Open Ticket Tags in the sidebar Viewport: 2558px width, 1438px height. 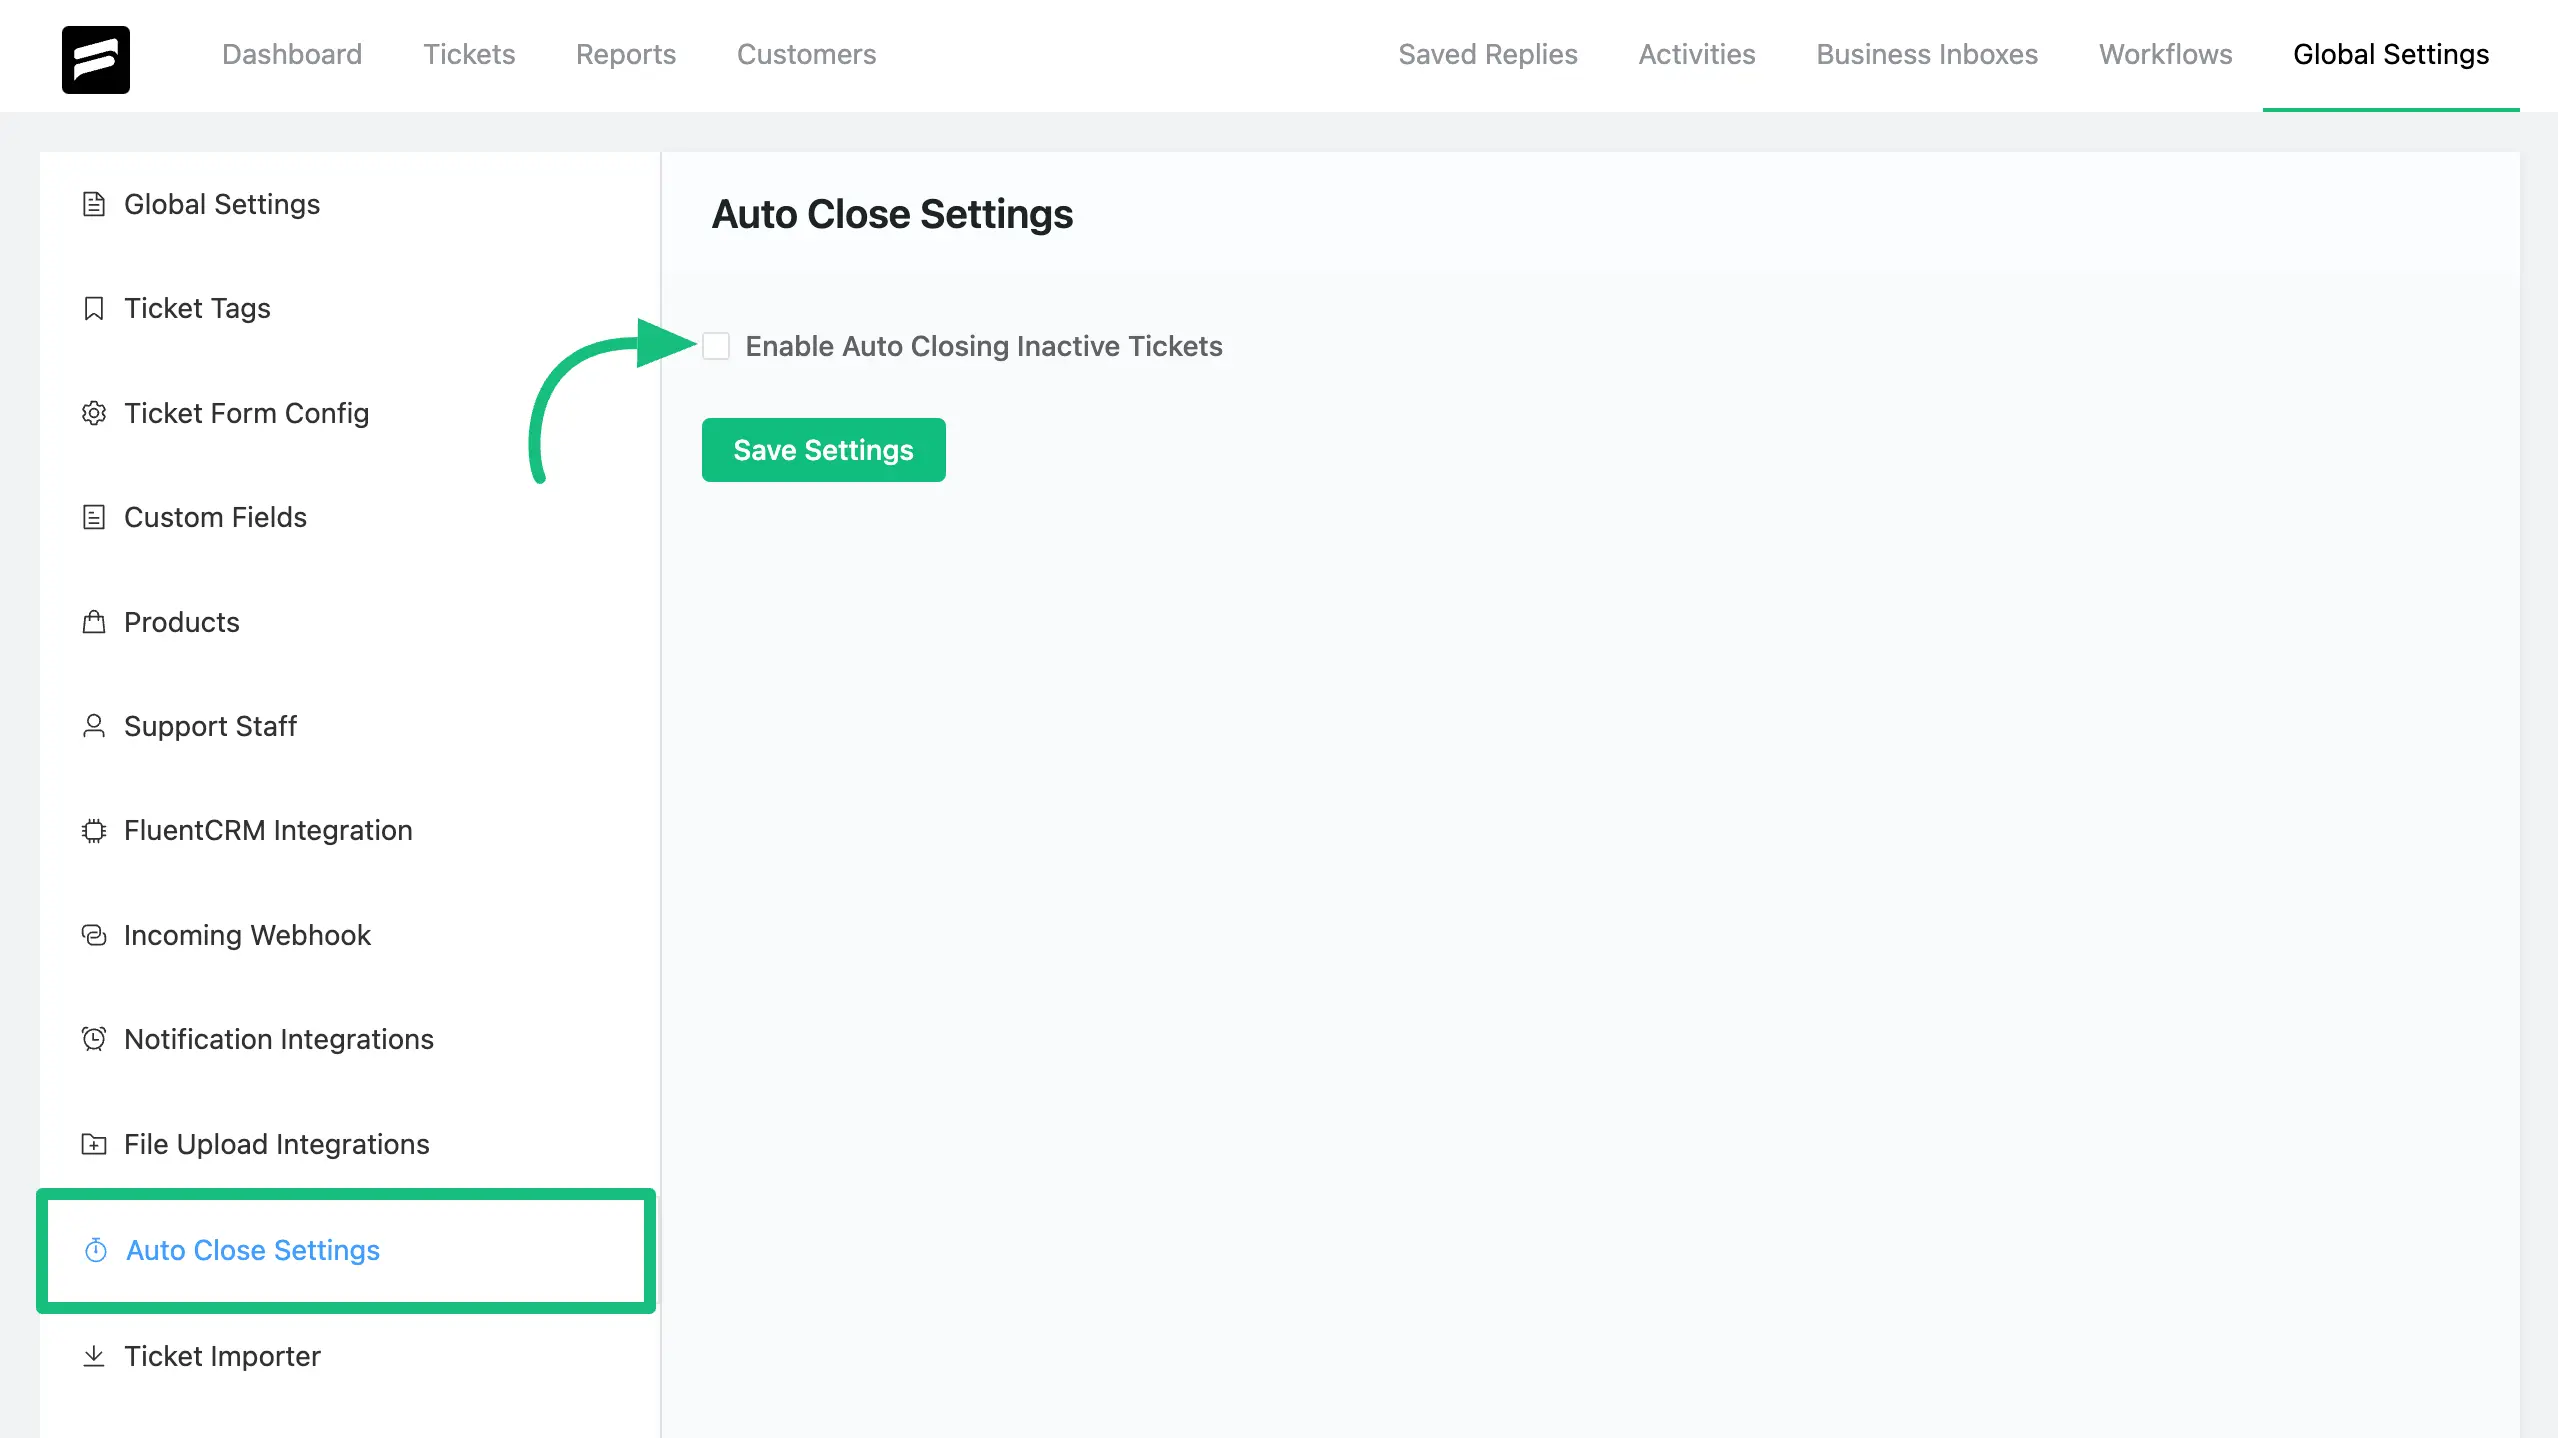350,308
